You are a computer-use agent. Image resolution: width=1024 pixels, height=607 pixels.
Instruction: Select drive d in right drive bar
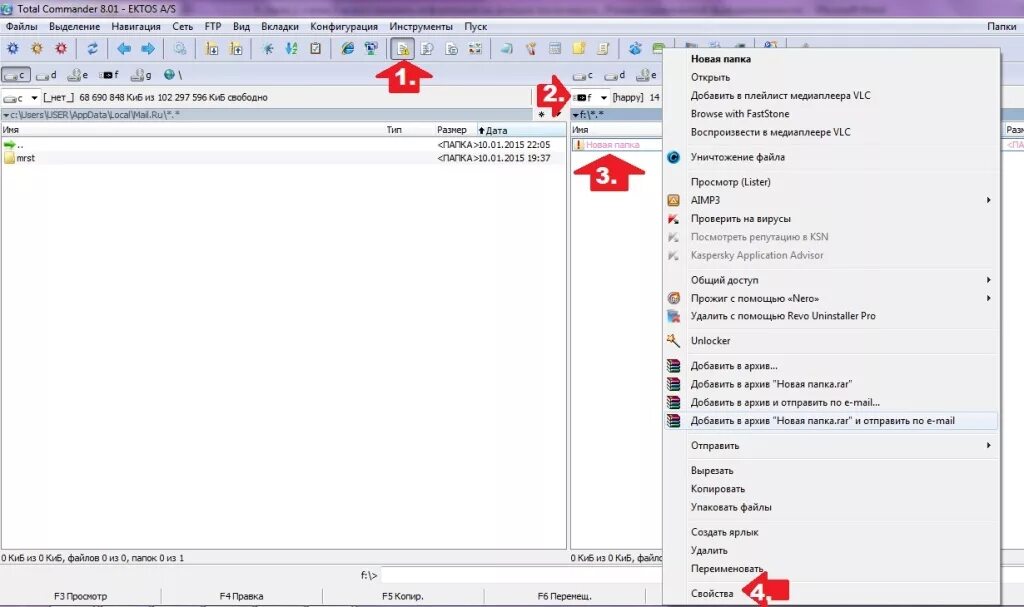point(615,75)
